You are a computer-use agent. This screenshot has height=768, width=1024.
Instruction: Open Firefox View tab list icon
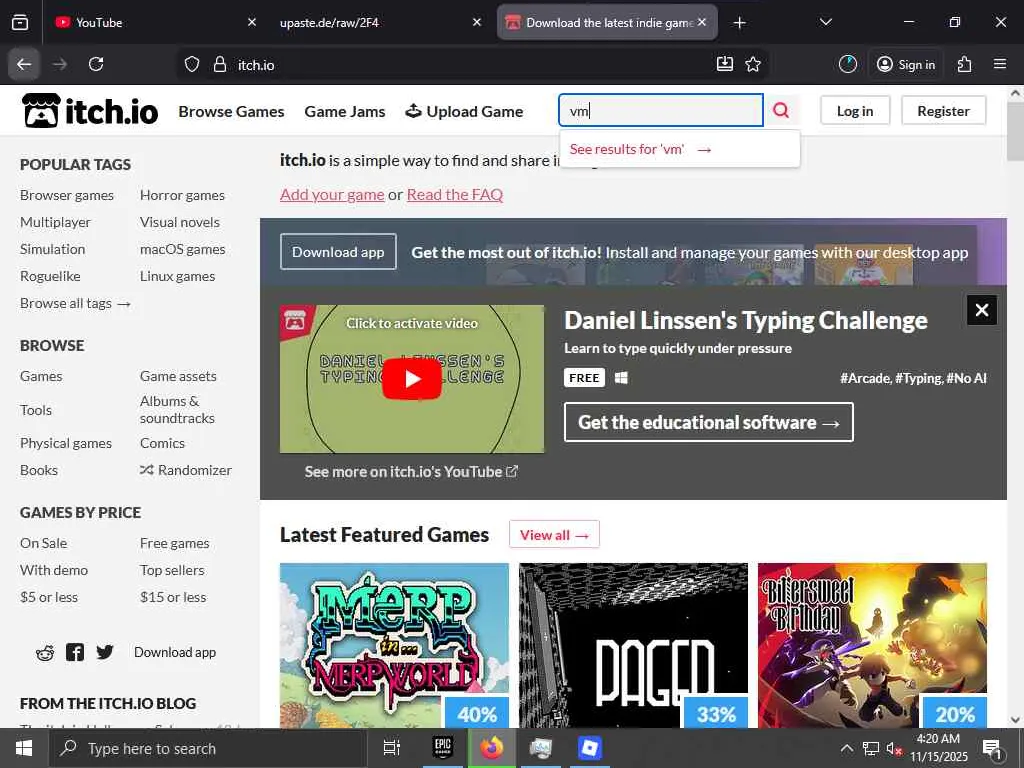[x=20, y=22]
